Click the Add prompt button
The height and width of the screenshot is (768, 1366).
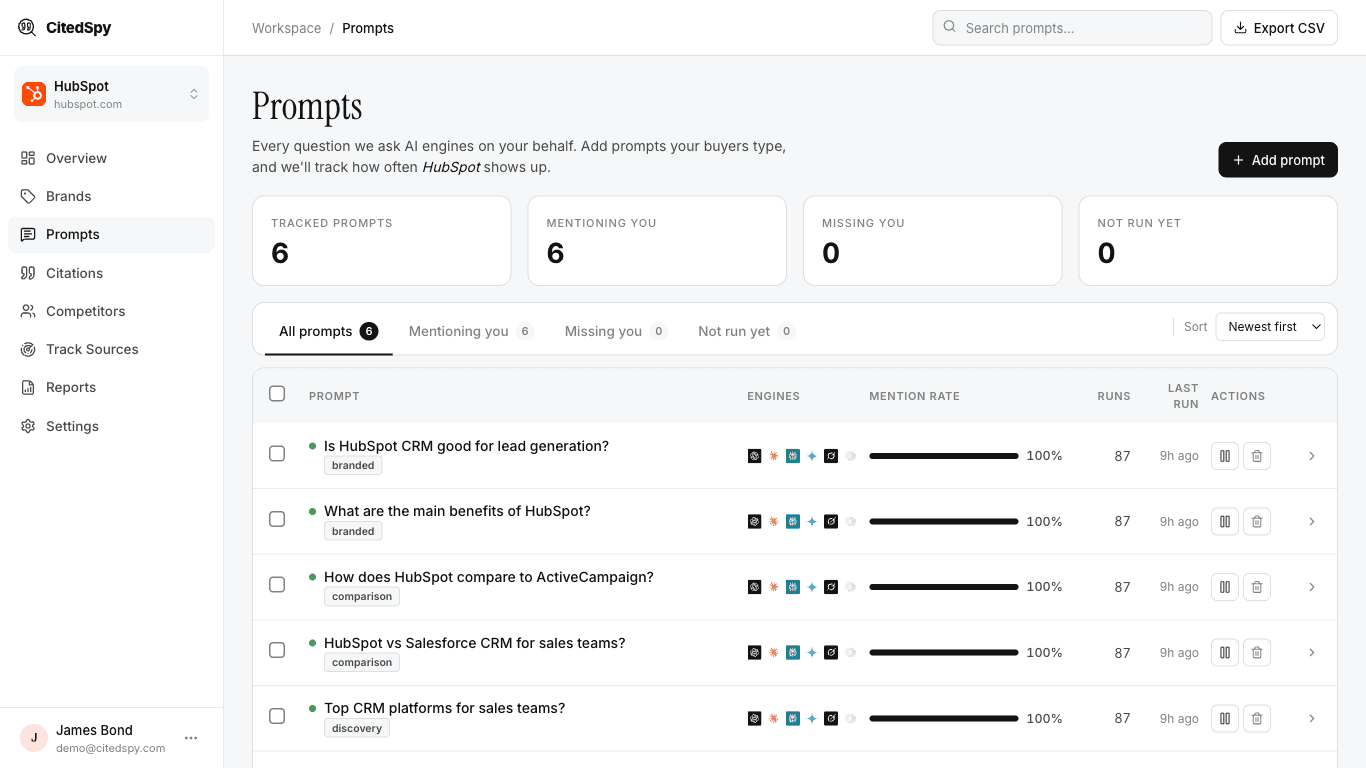coord(1278,160)
